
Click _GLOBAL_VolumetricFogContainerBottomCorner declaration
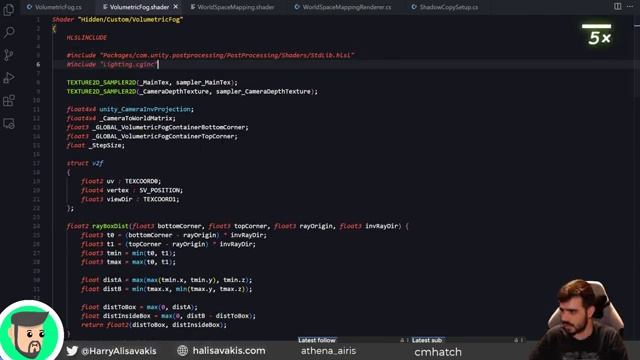pos(158,127)
